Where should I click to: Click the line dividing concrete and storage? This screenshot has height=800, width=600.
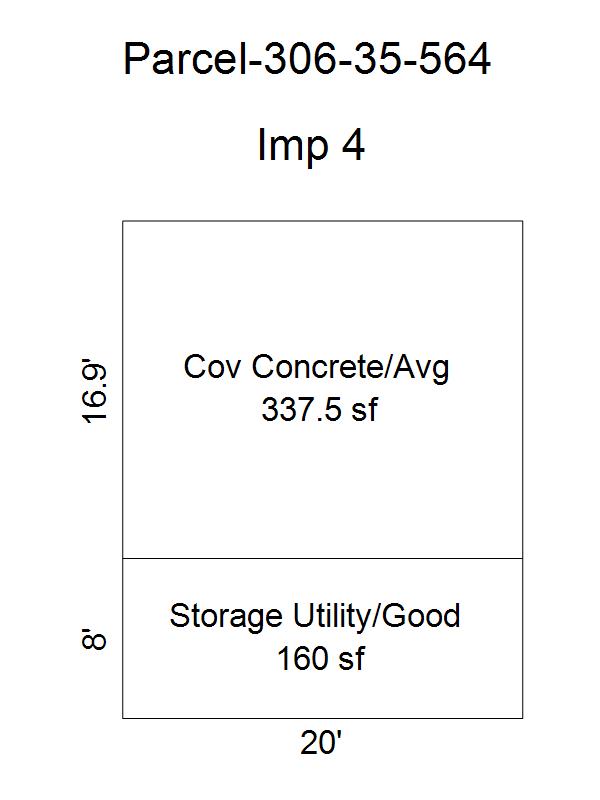tap(322, 558)
